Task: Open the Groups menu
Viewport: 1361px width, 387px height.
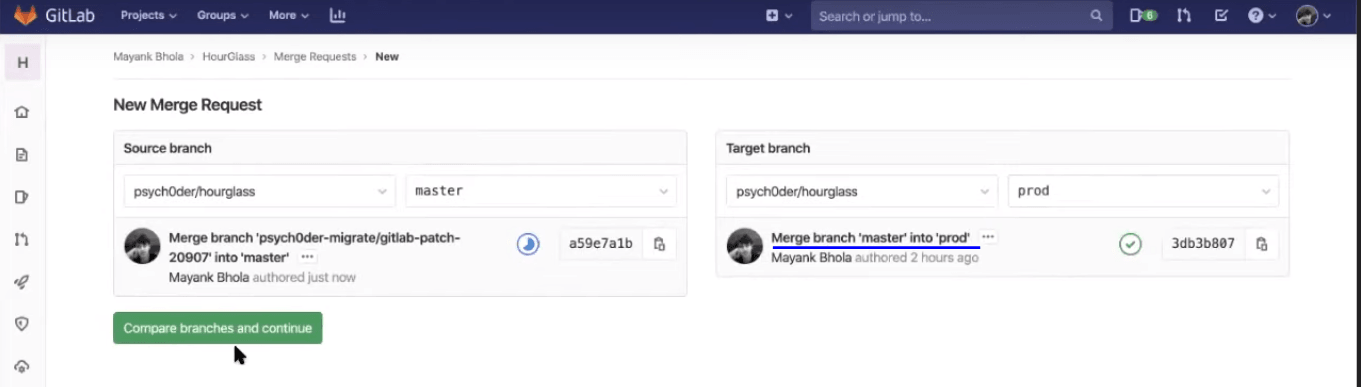Action: (x=223, y=16)
